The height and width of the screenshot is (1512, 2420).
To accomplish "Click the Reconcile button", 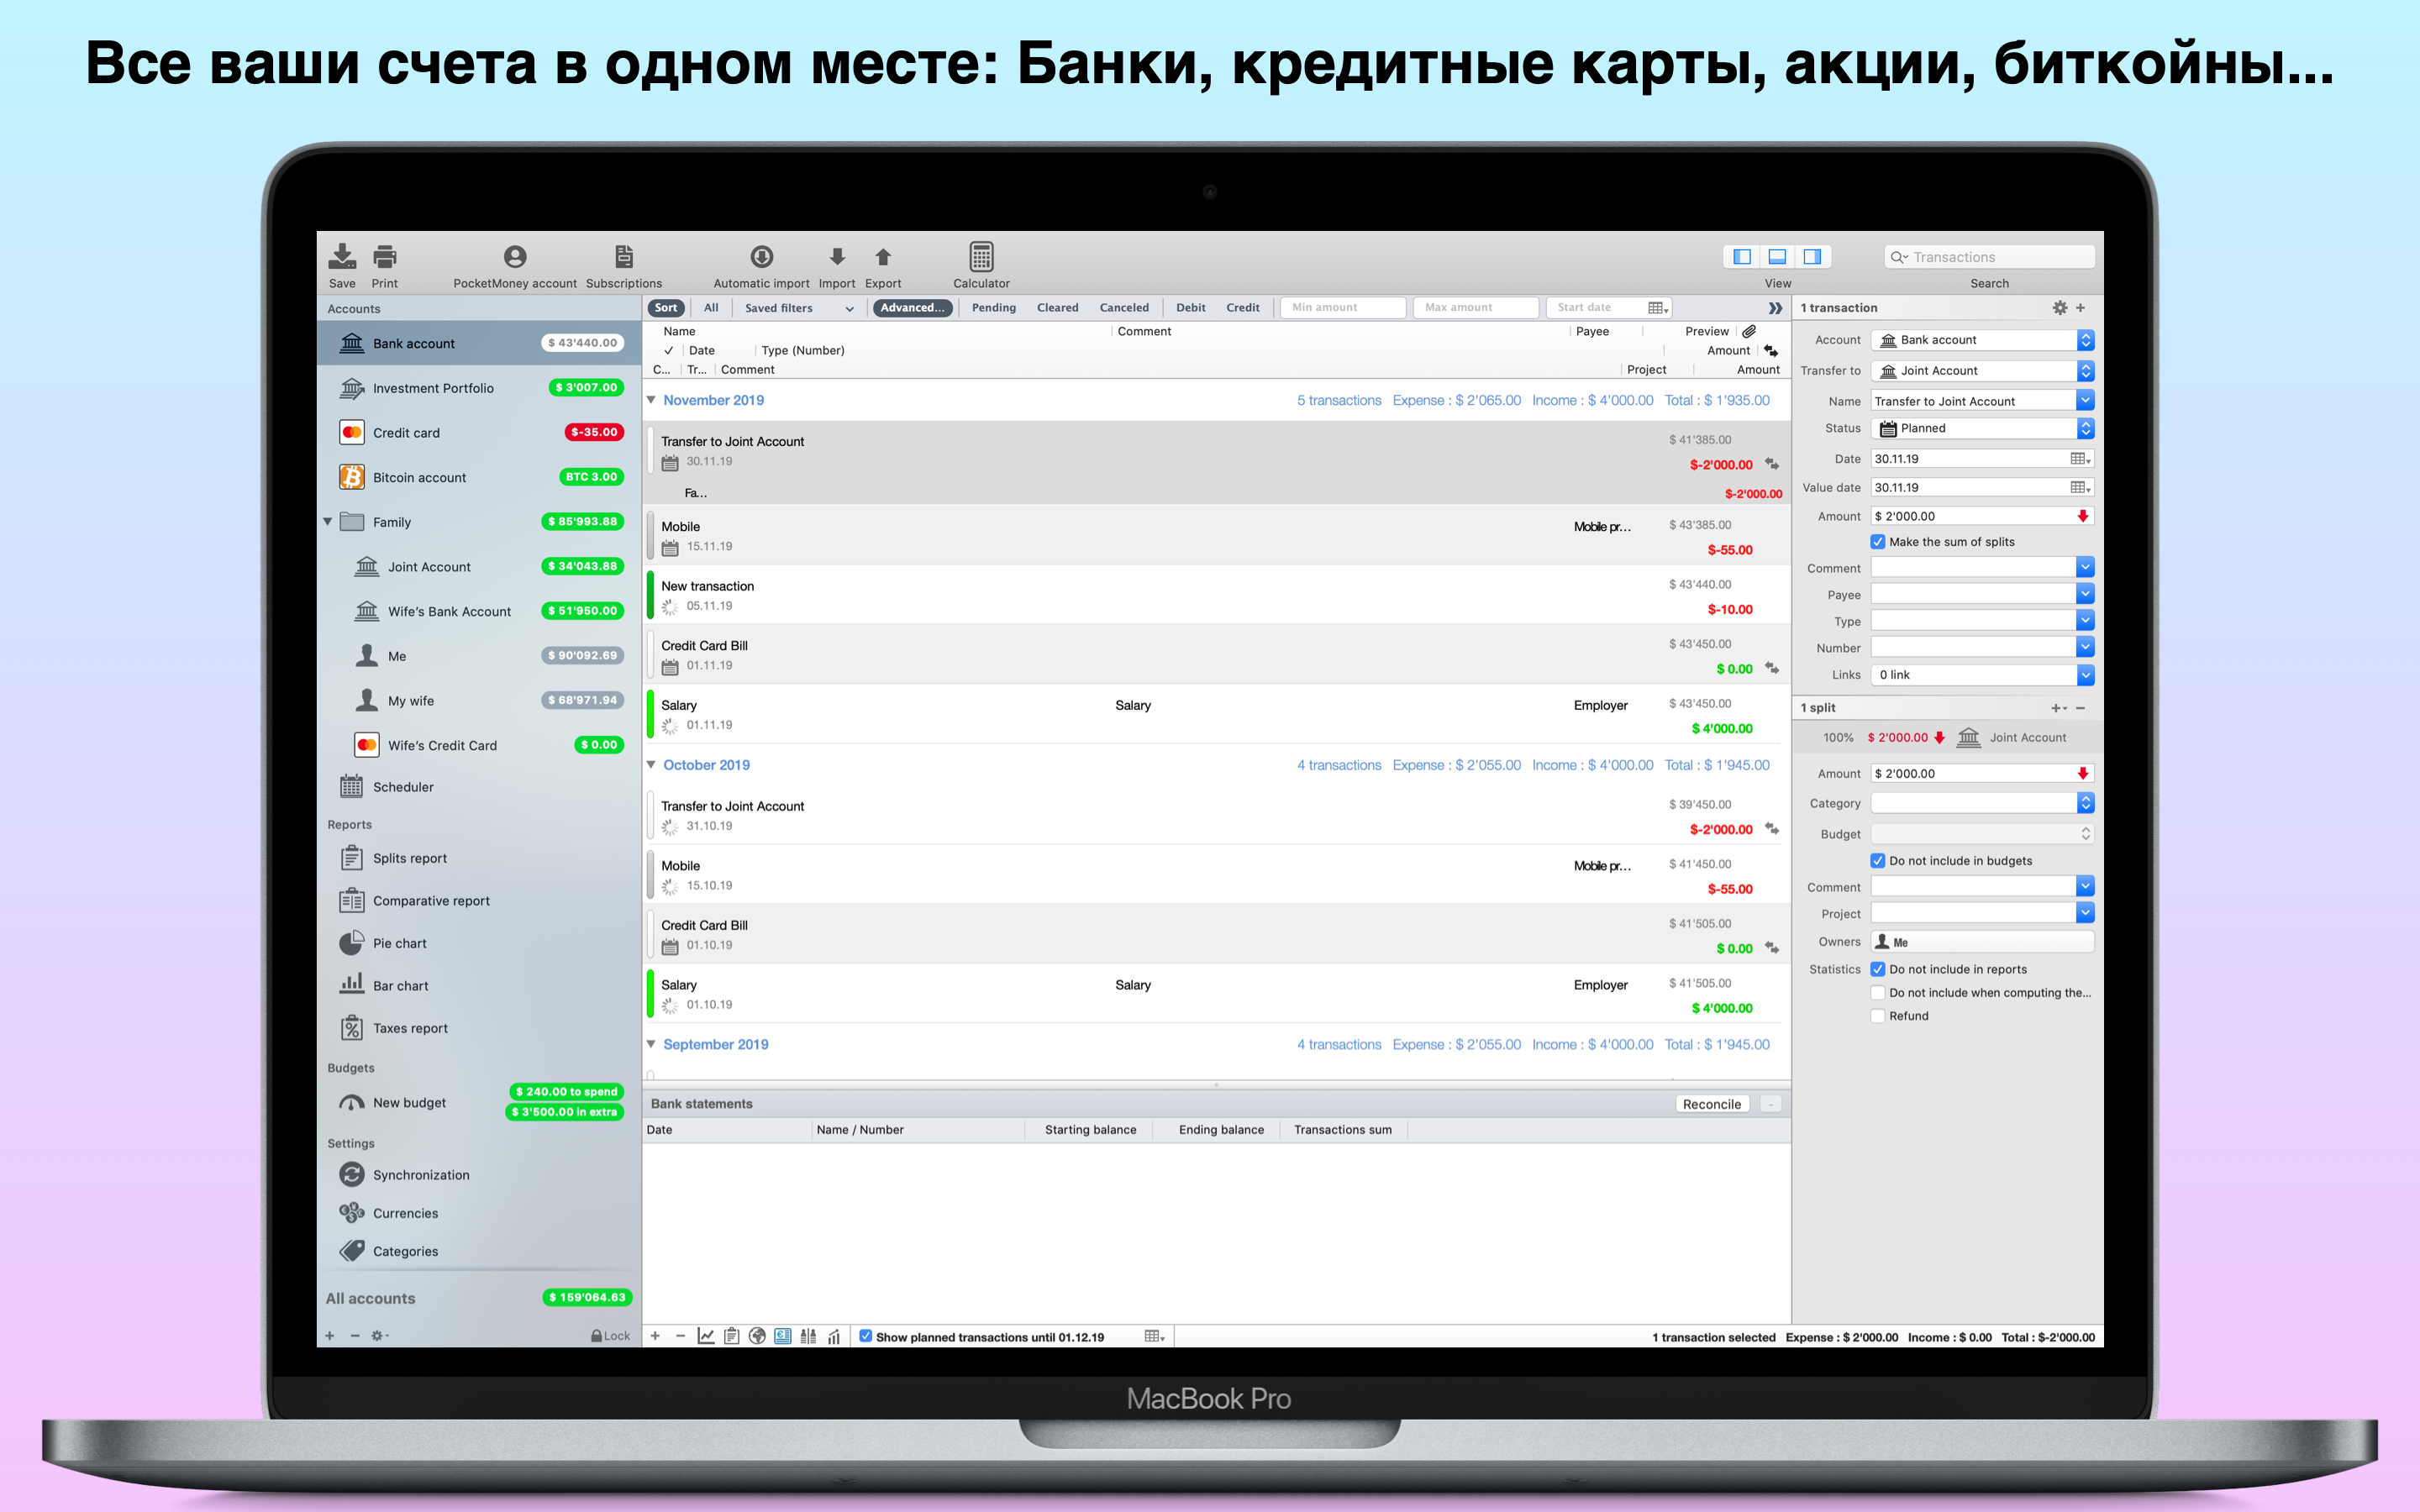I will pyautogui.click(x=1711, y=1104).
